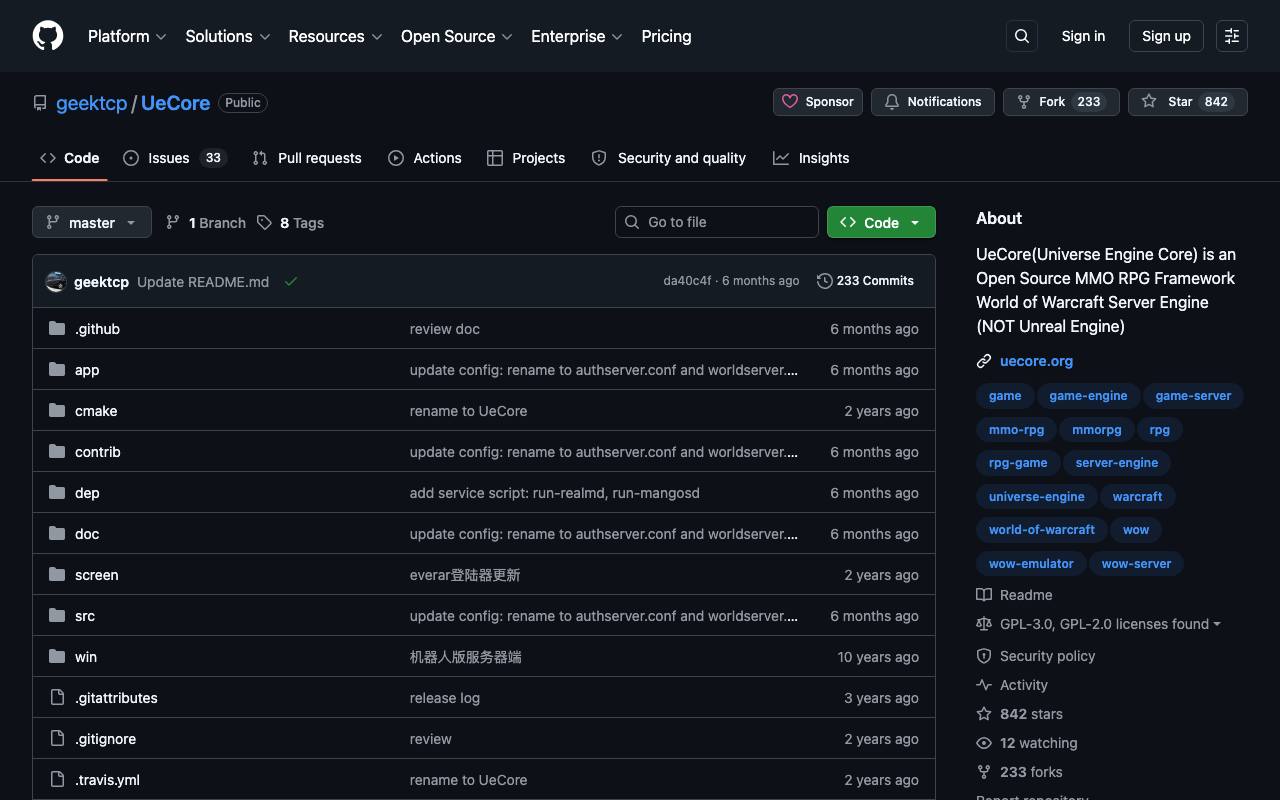Expand the Enterprise menu
The width and height of the screenshot is (1280, 800).
[x=577, y=36]
